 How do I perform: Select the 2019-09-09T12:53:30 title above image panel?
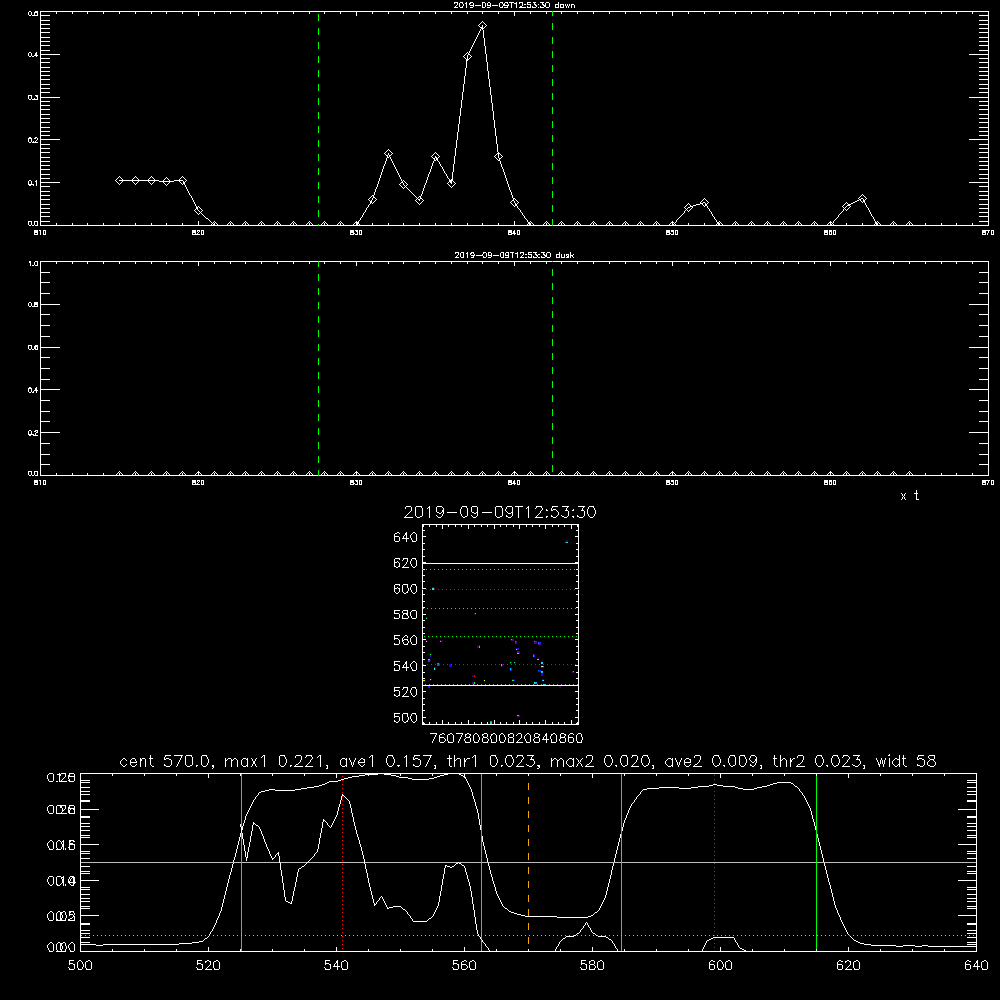[500, 512]
